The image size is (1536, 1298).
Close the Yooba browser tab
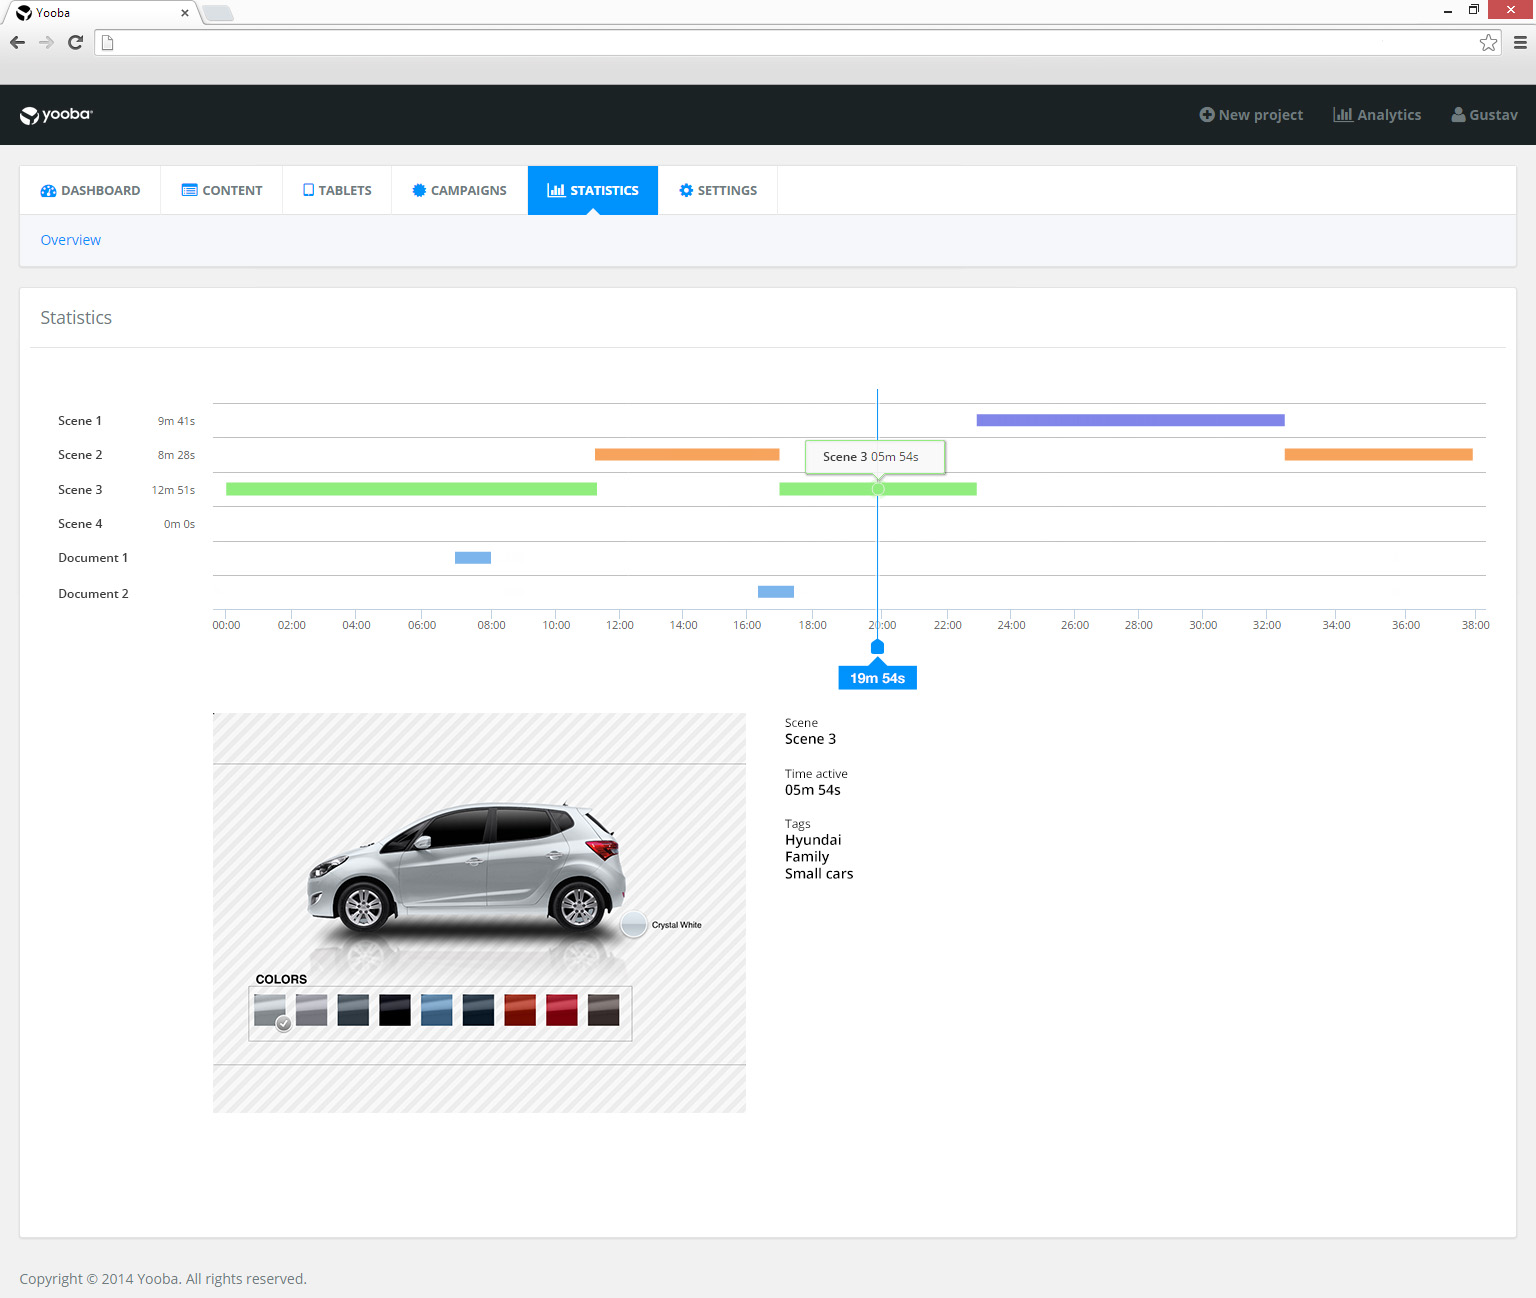coord(184,13)
